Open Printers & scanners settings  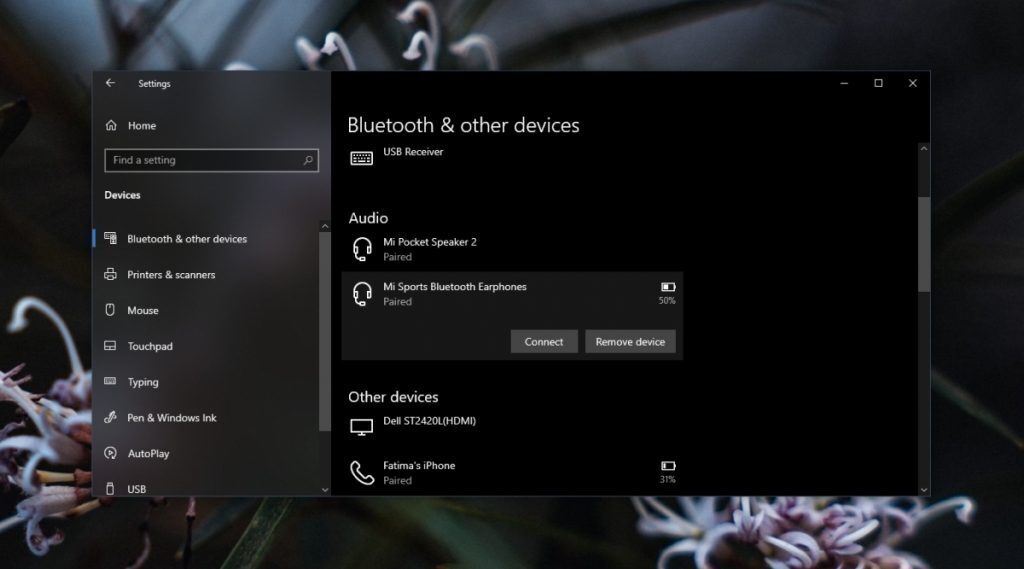(171, 274)
